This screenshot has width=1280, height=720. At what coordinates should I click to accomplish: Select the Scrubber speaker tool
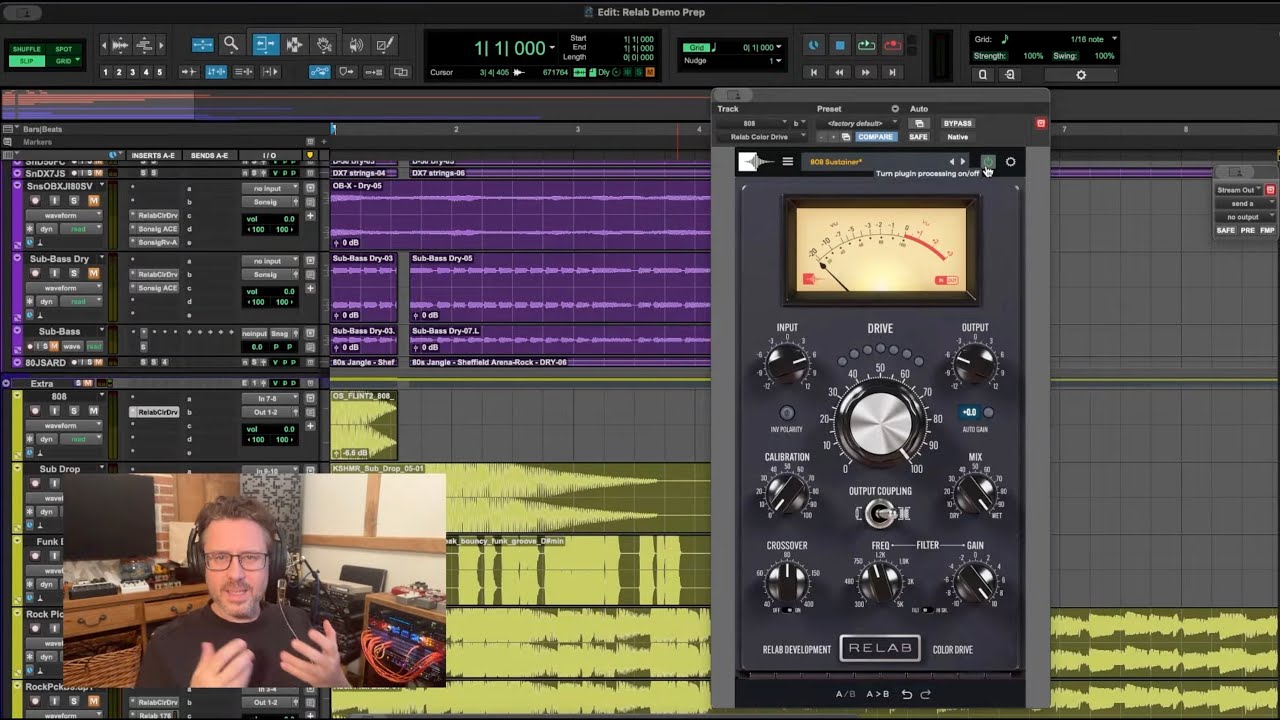pyautogui.click(x=355, y=45)
